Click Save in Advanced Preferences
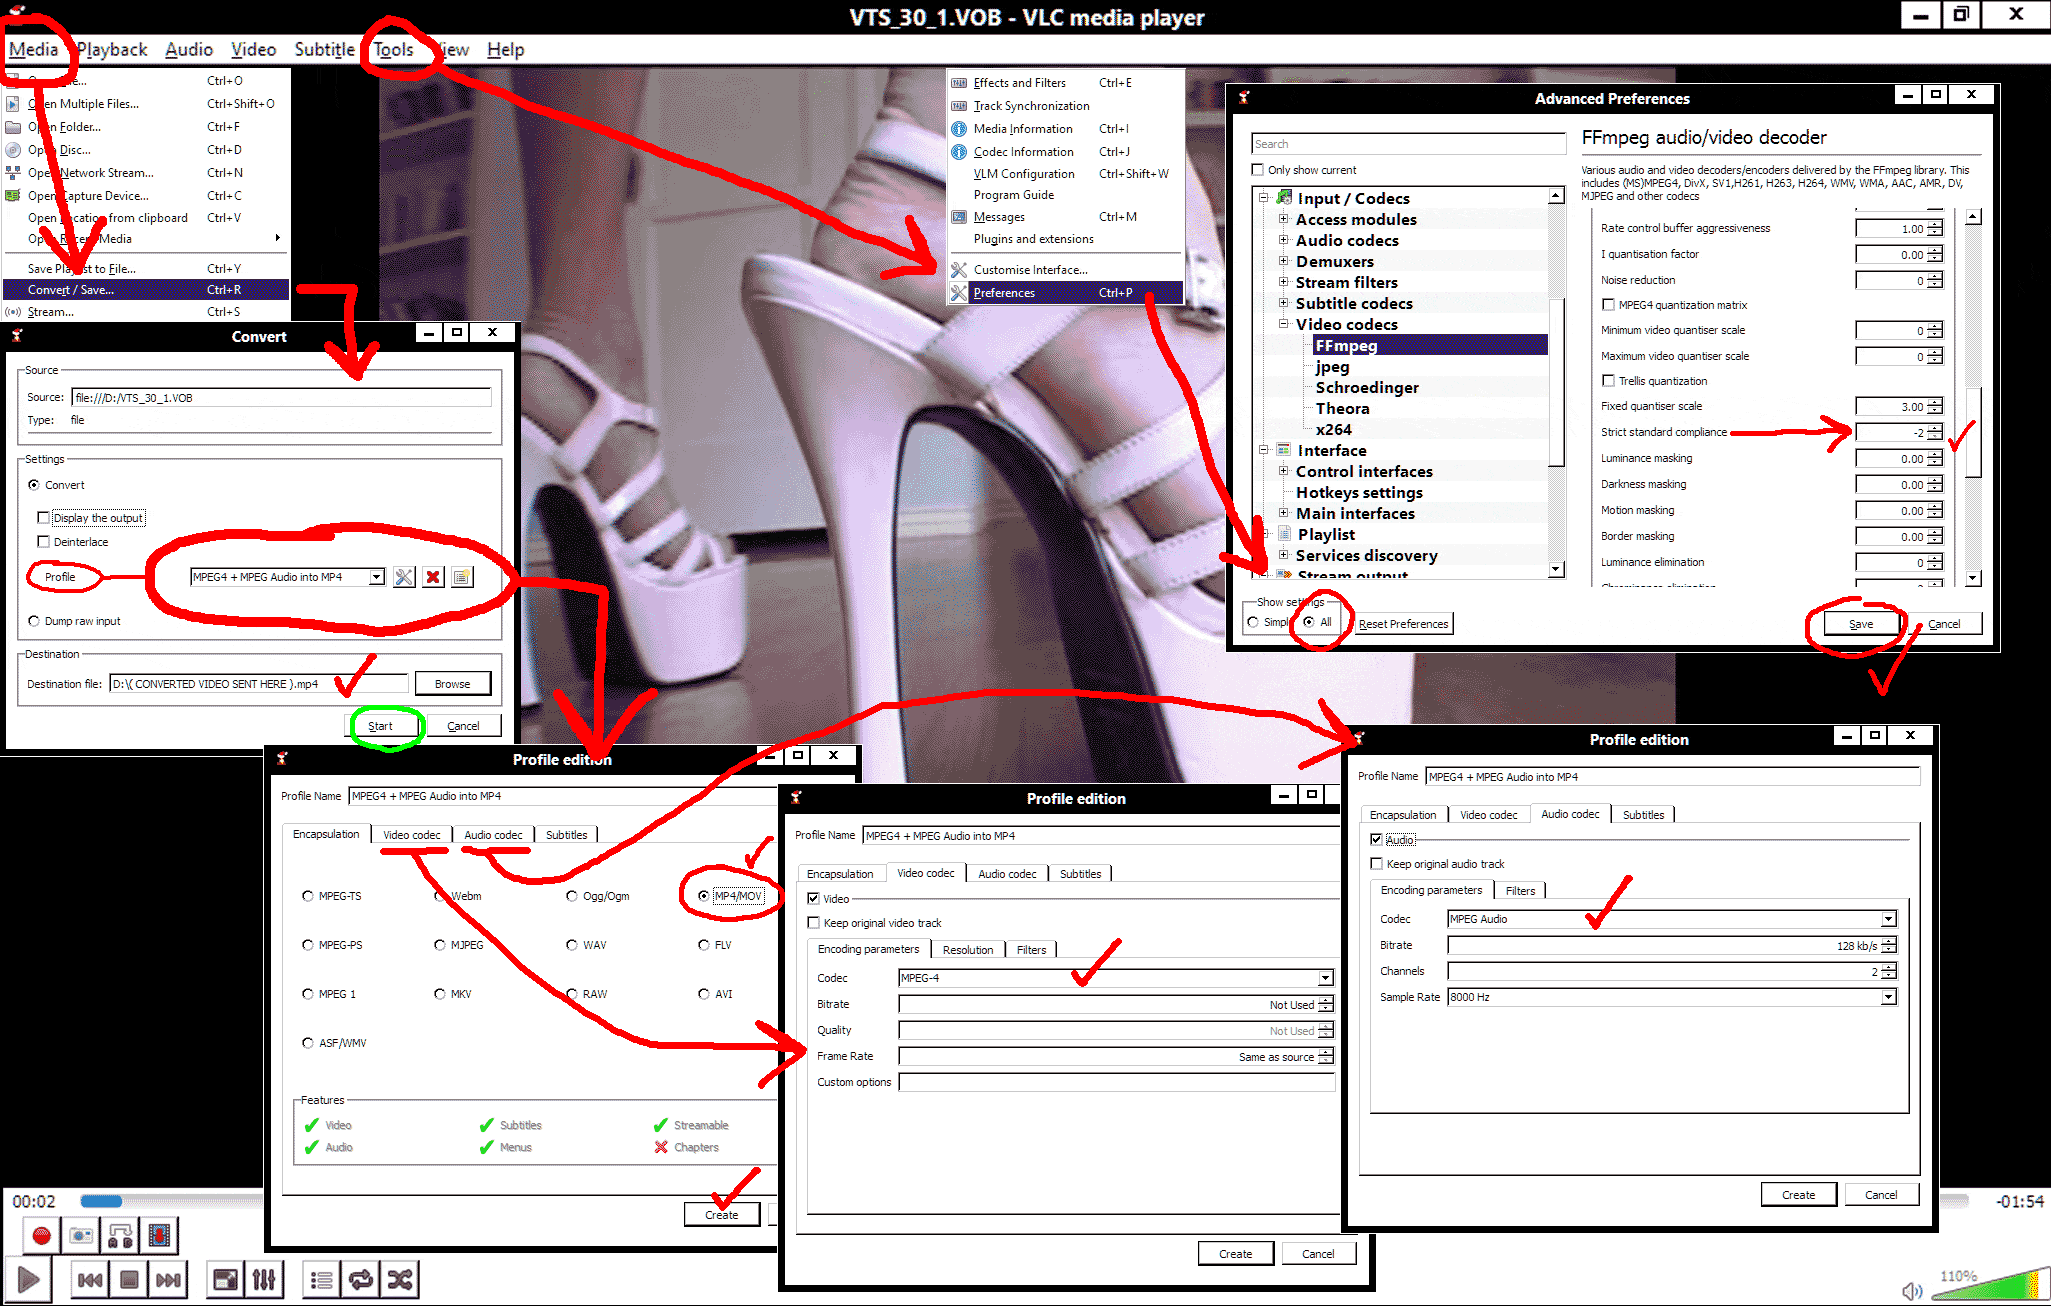This screenshot has height=1306, width=2051. 1861,624
